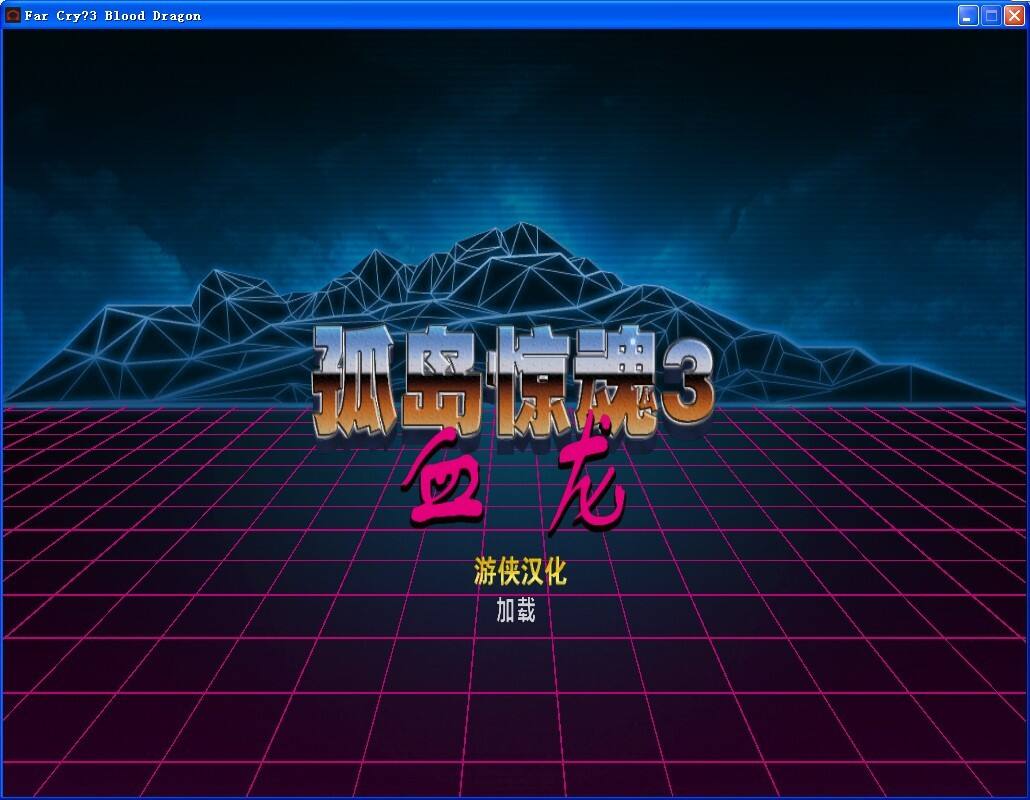The height and width of the screenshot is (800, 1030).
Task: Click the "加" character of the load option
Action: (506, 610)
